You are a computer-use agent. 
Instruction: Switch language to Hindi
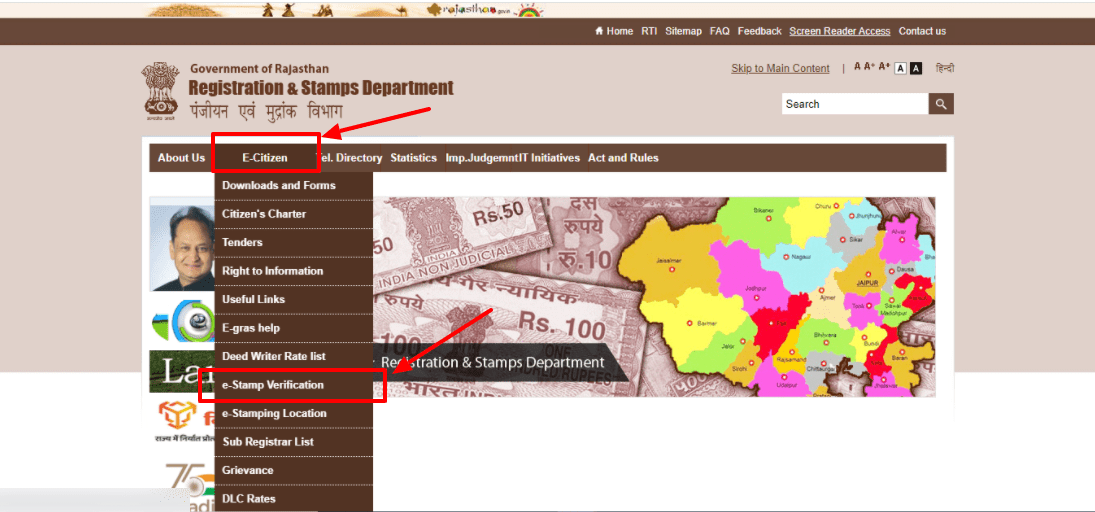coord(945,68)
